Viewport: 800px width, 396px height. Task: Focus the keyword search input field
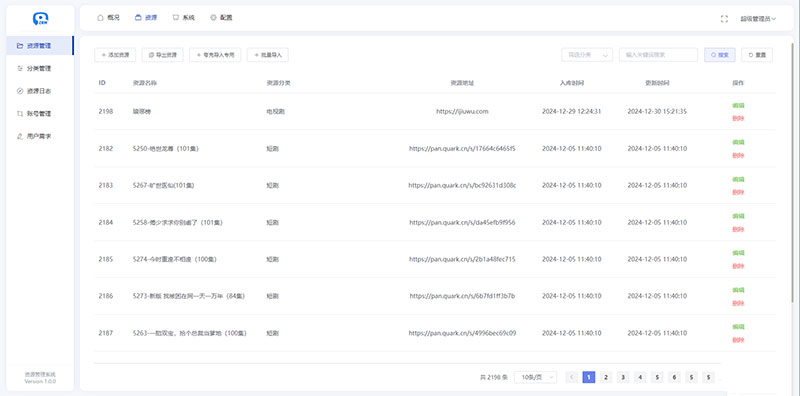[x=658, y=55]
